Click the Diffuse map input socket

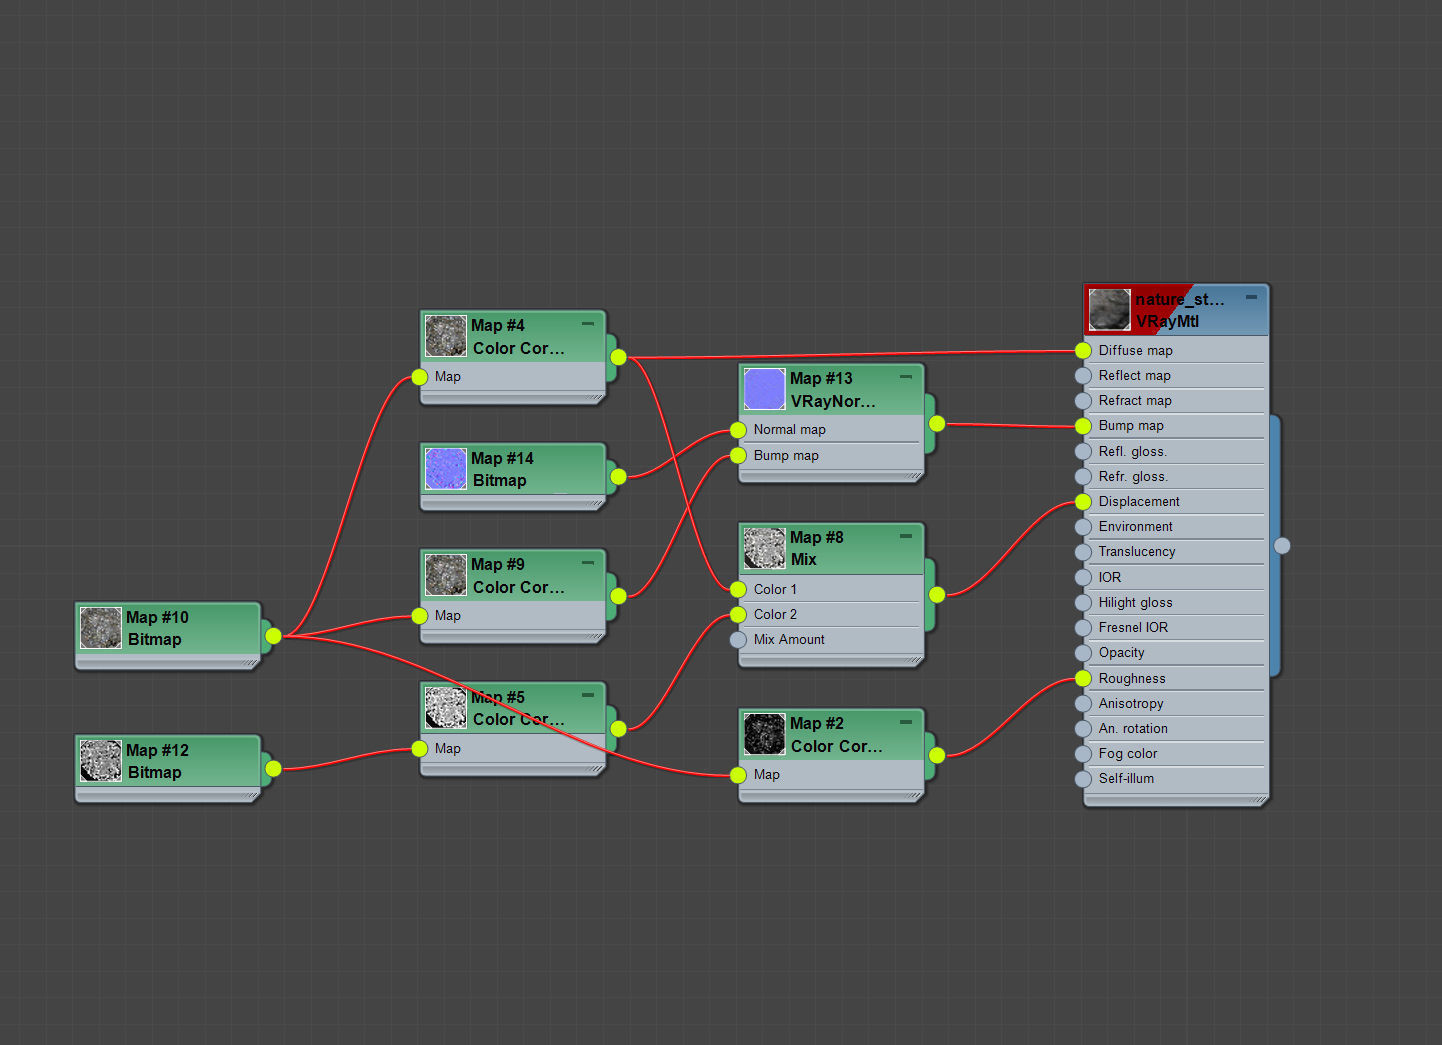click(1083, 350)
